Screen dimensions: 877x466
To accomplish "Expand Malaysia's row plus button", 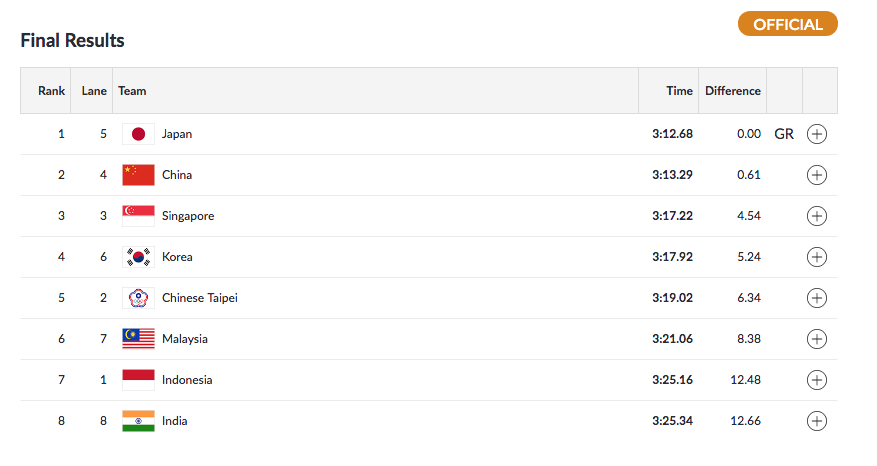I will tap(817, 339).
